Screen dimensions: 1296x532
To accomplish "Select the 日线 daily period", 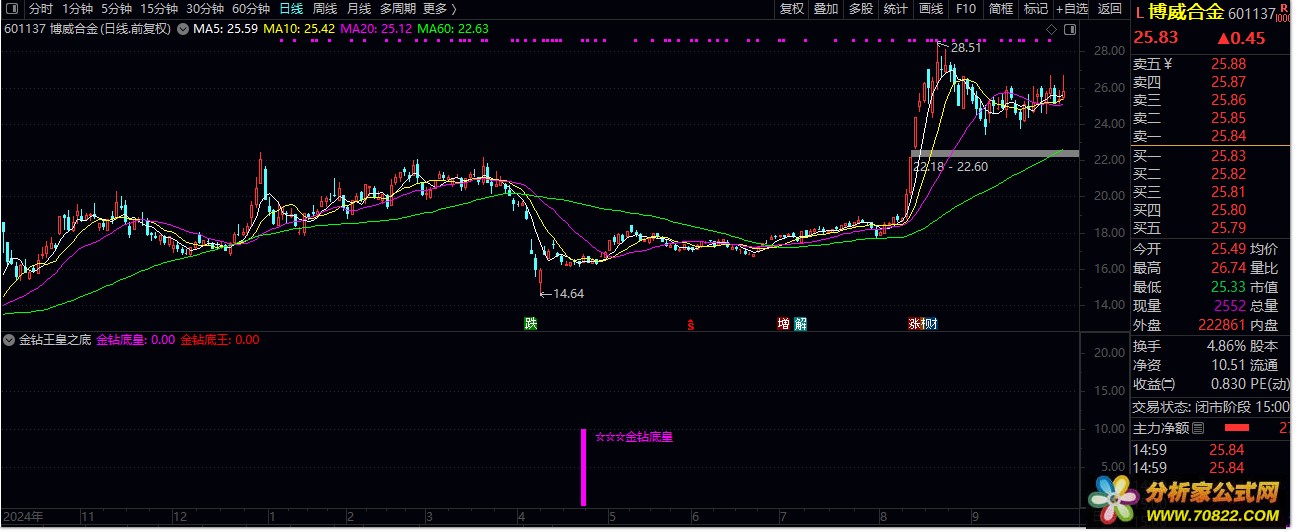I will click(291, 8).
